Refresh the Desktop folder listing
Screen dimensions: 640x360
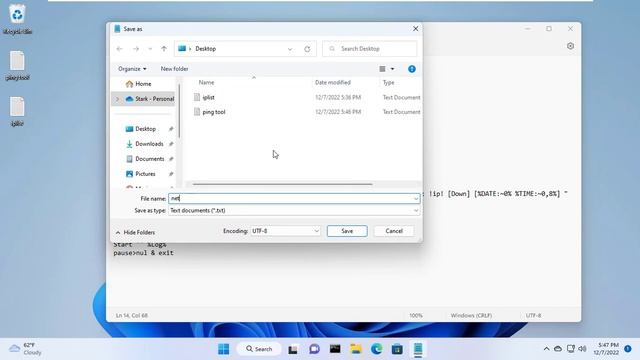point(307,49)
